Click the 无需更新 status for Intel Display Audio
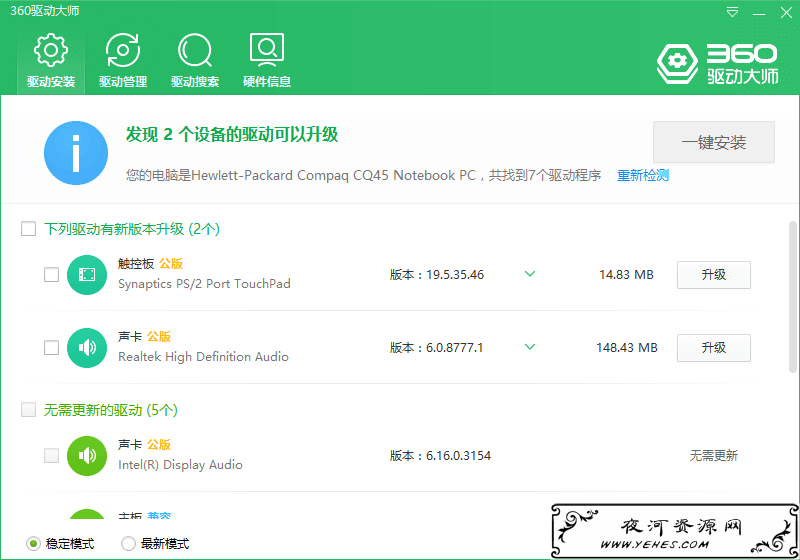800x560 pixels. coord(714,455)
